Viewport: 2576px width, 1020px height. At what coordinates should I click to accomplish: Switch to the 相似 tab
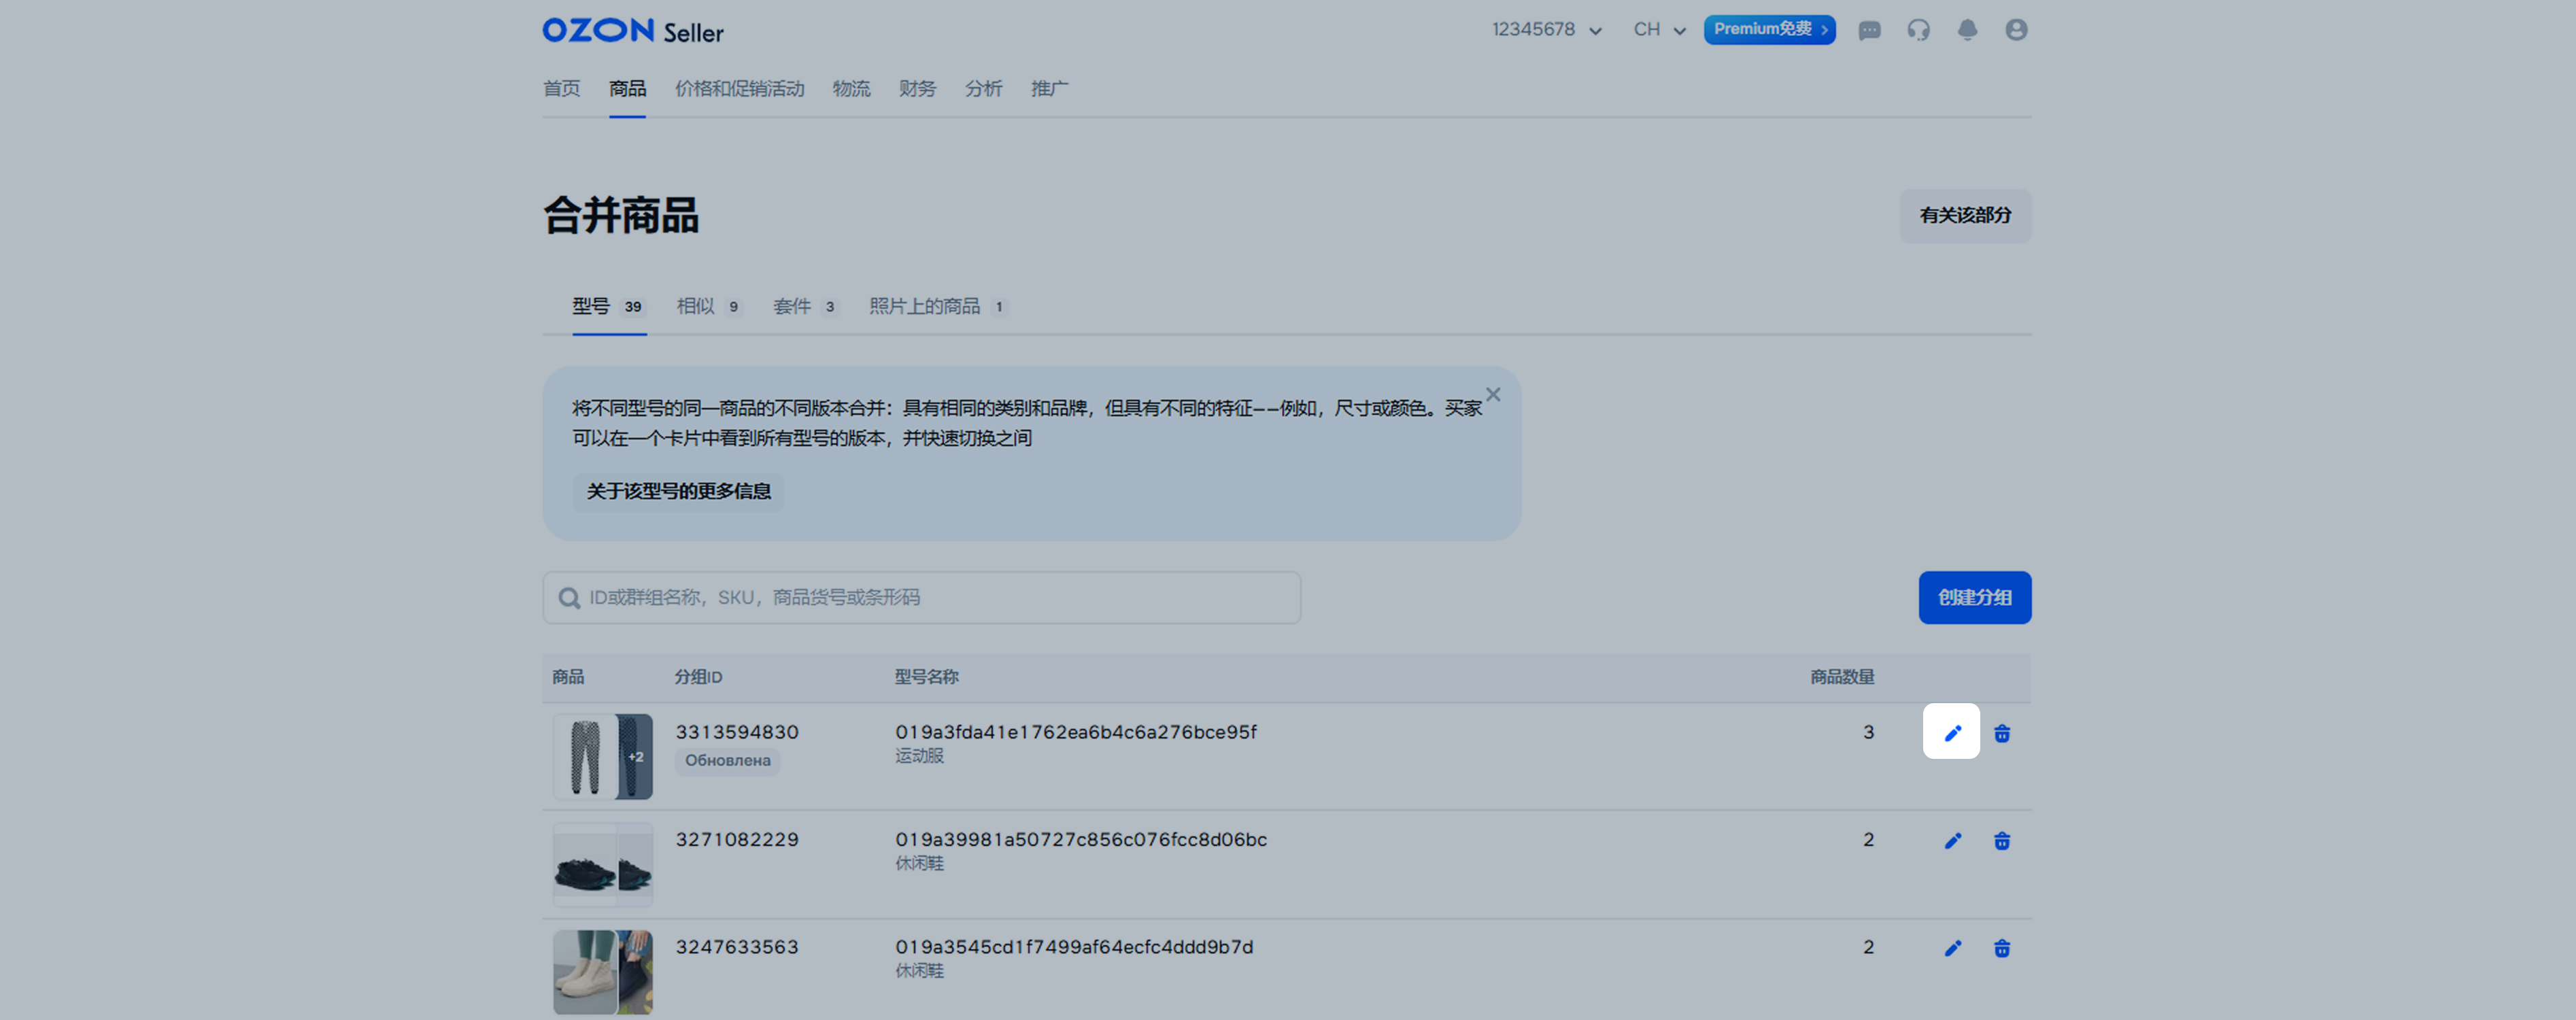(x=707, y=306)
